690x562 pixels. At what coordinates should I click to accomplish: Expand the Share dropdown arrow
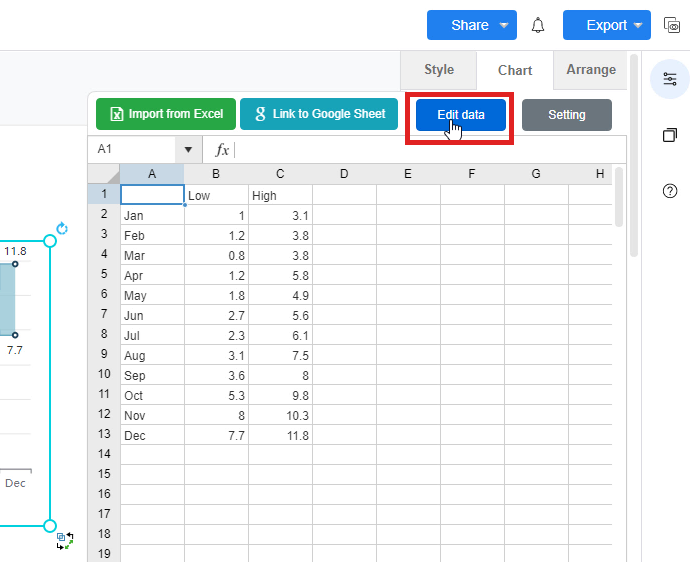(x=504, y=25)
